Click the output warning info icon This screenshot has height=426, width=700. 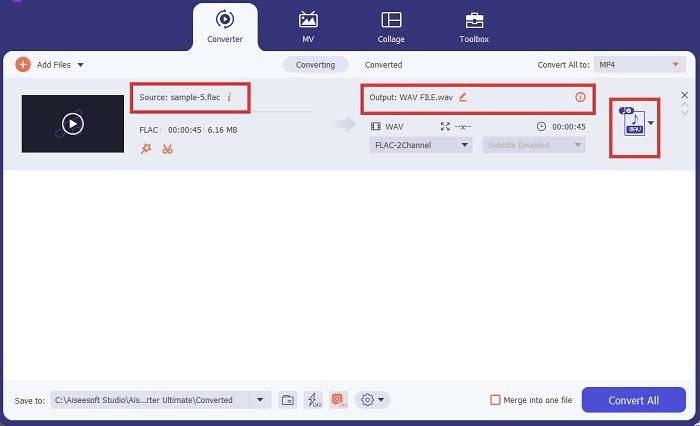point(580,97)
